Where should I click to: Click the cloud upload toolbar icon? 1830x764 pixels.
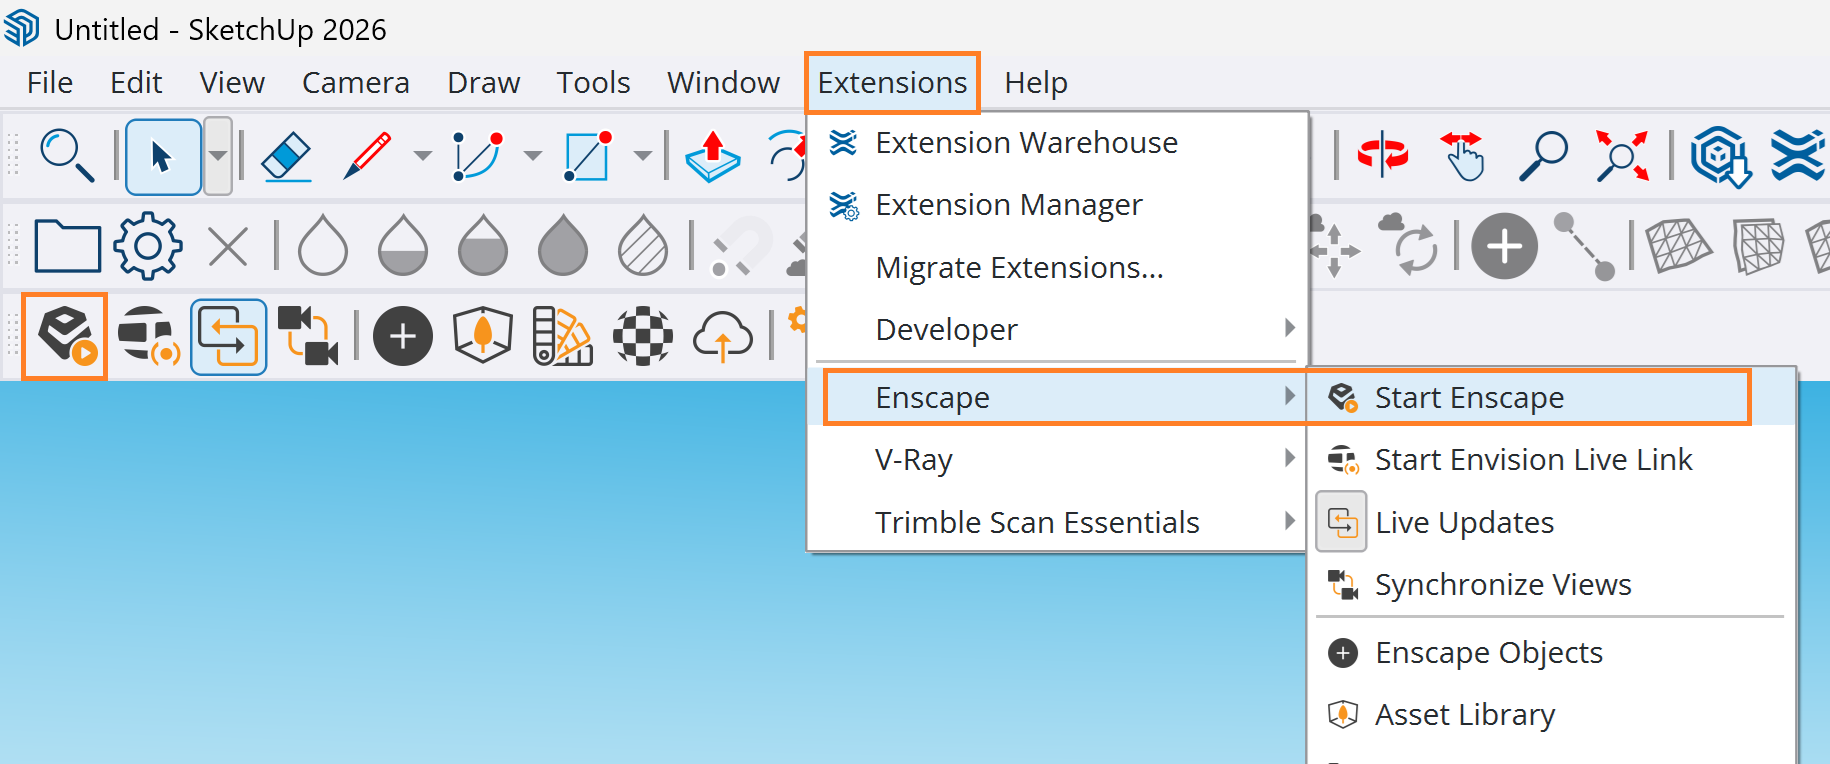723,336
